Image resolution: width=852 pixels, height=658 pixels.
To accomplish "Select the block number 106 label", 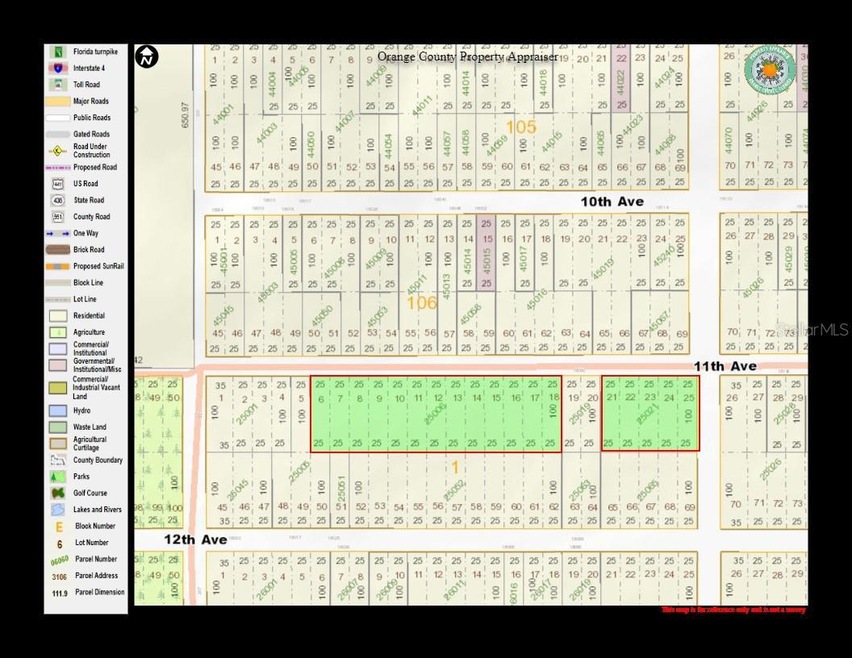I will pos(422,303).
